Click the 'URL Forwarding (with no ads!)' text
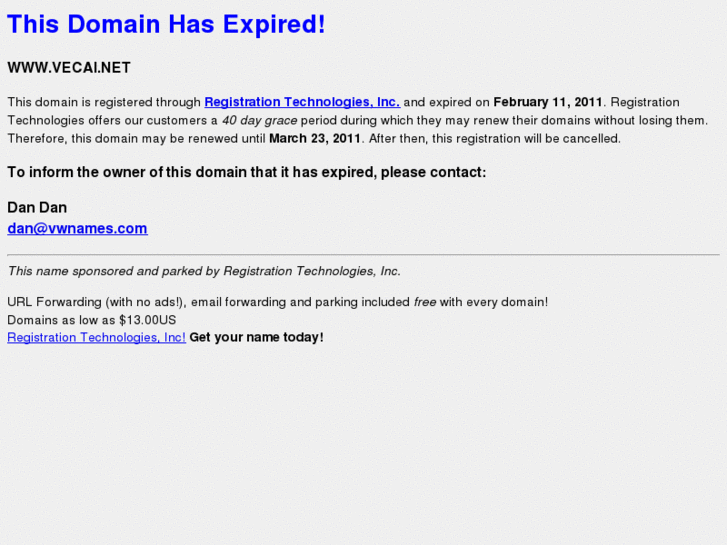 click(95, 301)
